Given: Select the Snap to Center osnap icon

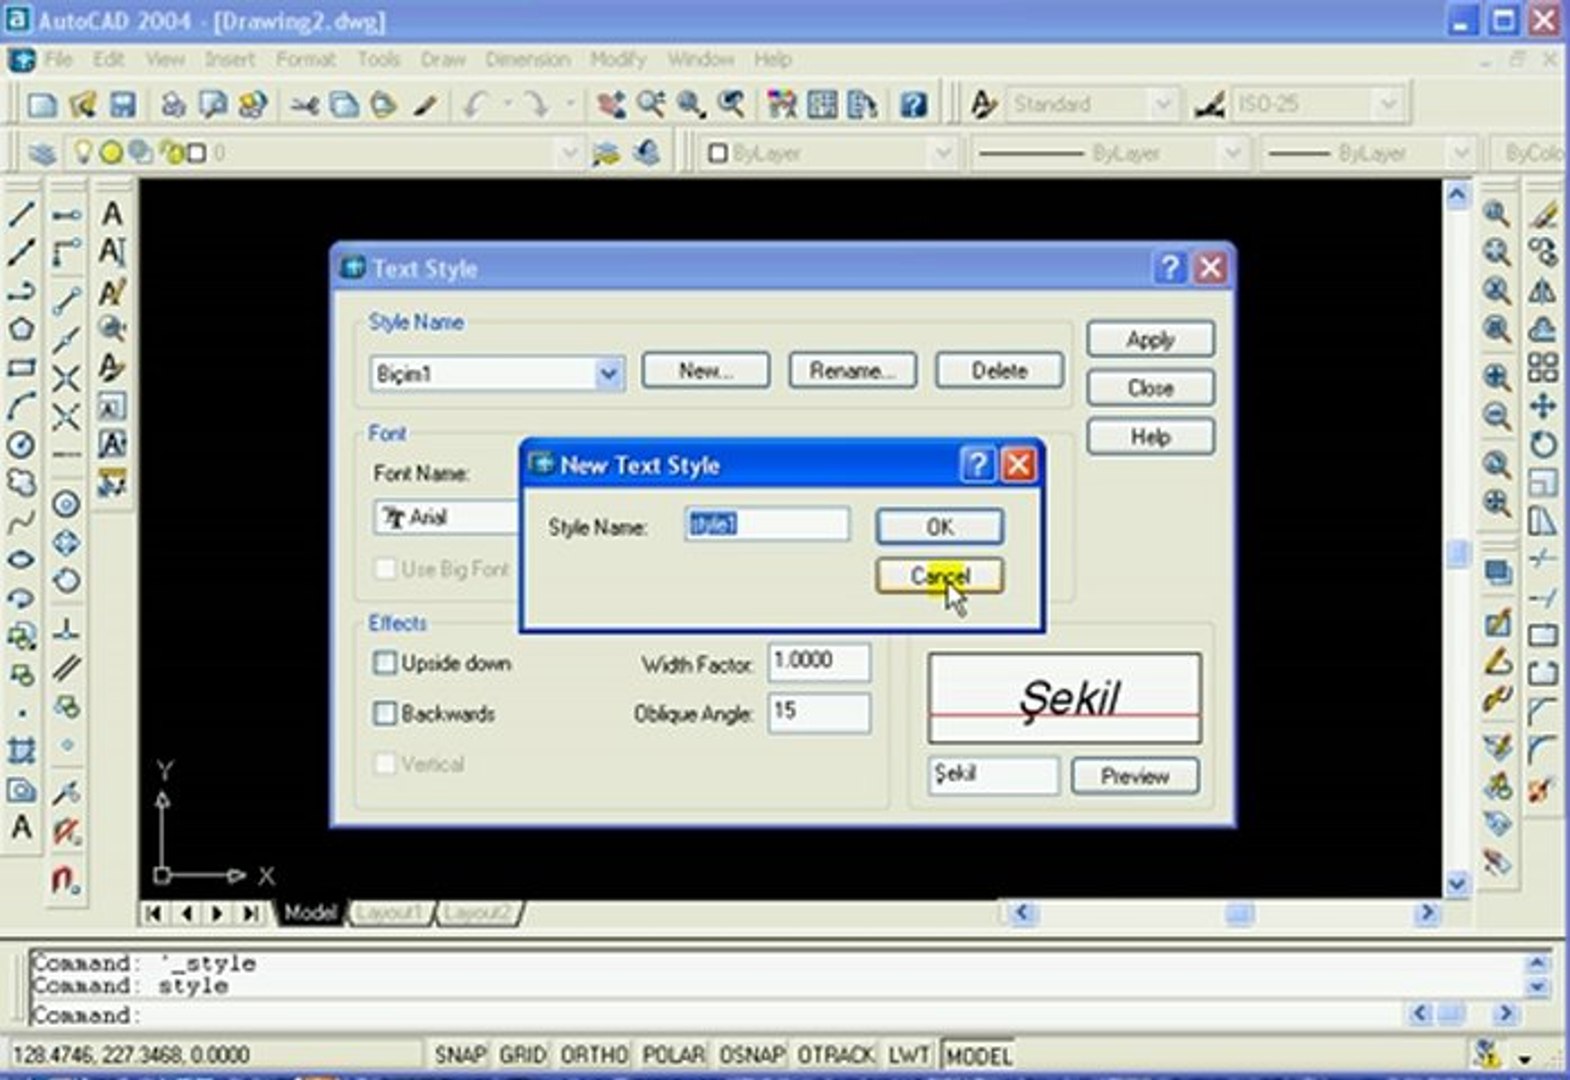Looking at the screenshot, I should coord(66,504).
